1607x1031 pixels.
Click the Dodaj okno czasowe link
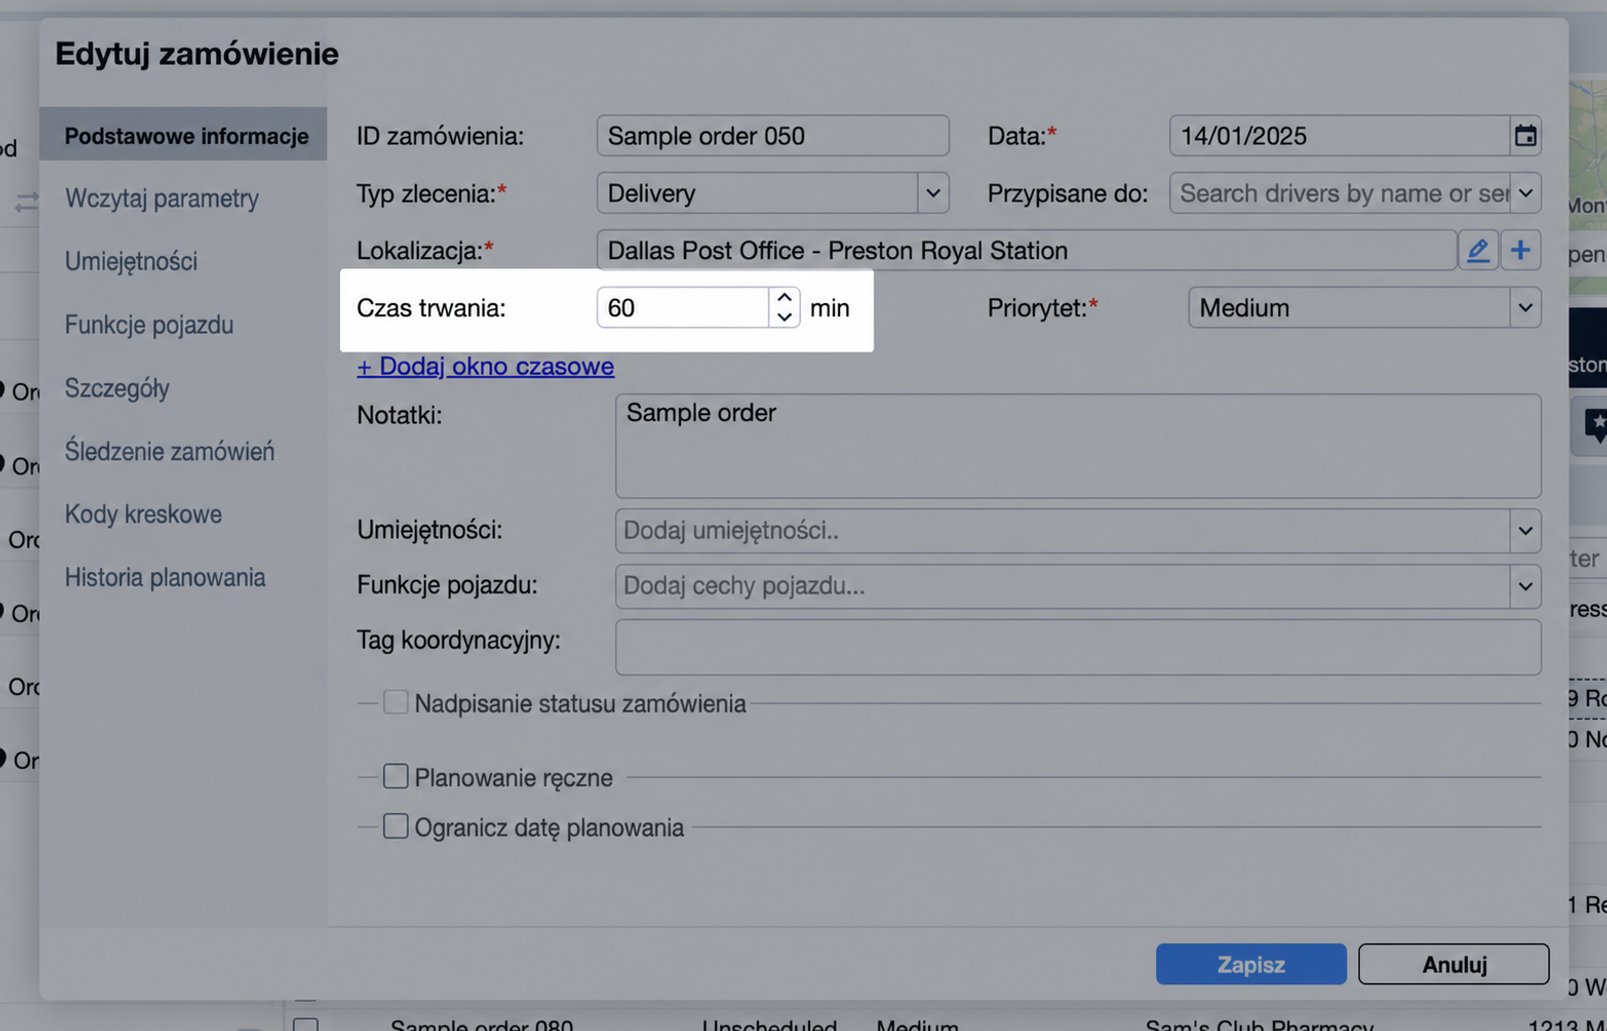click(x=486, y=366)
